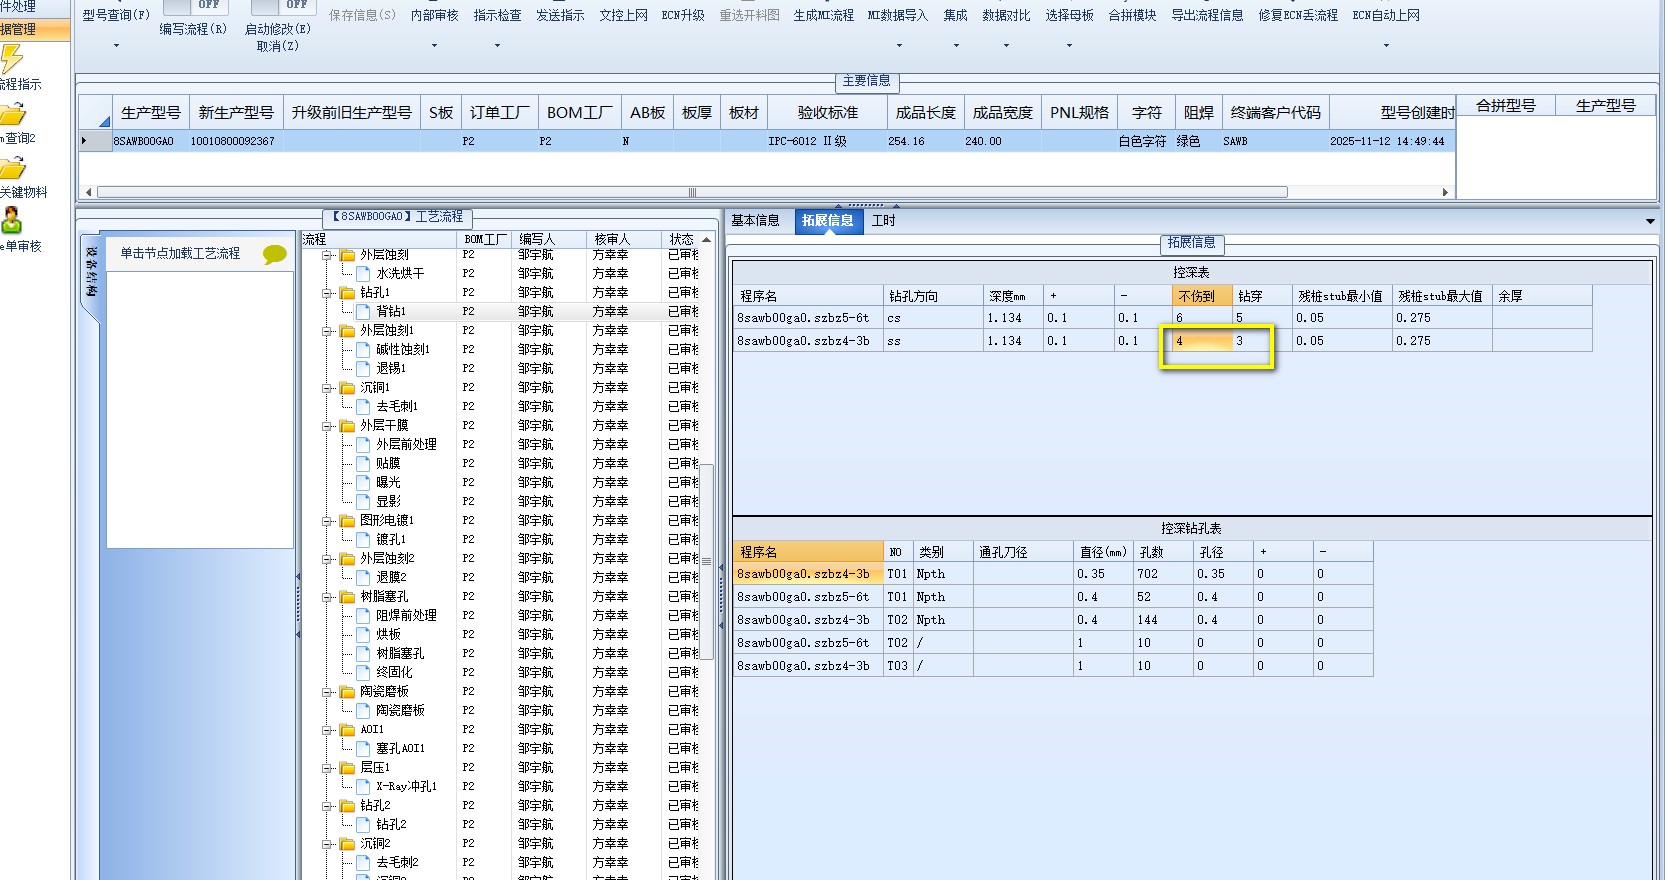The width and height of the screenshot is (1665, 880).
Task: Open the 内部审核 dropdown arrow
Action: 434,46
